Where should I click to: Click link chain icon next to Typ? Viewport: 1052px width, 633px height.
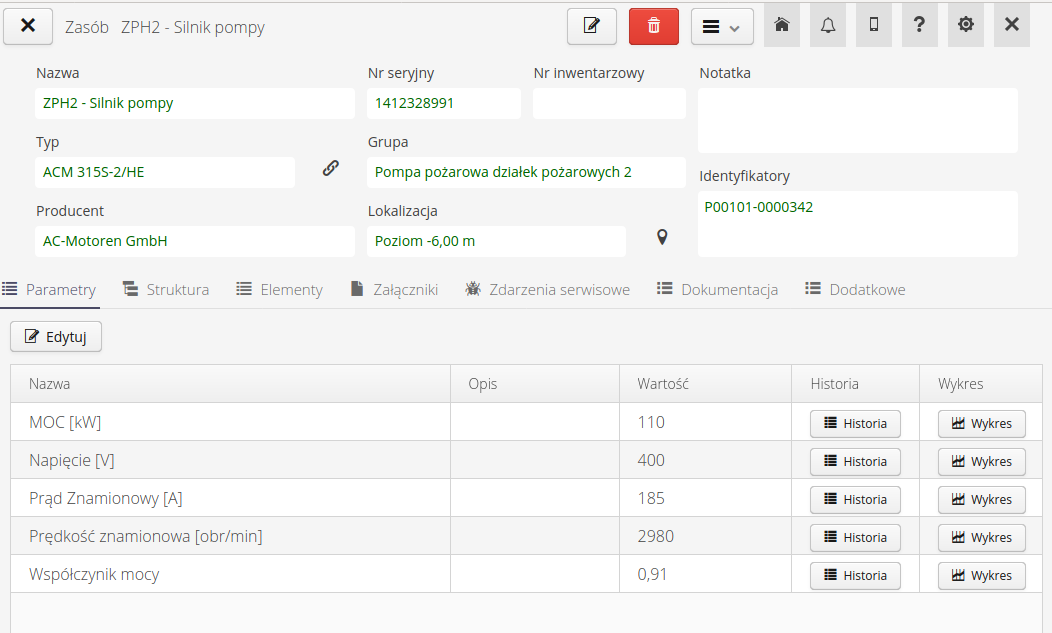point(331,168)
